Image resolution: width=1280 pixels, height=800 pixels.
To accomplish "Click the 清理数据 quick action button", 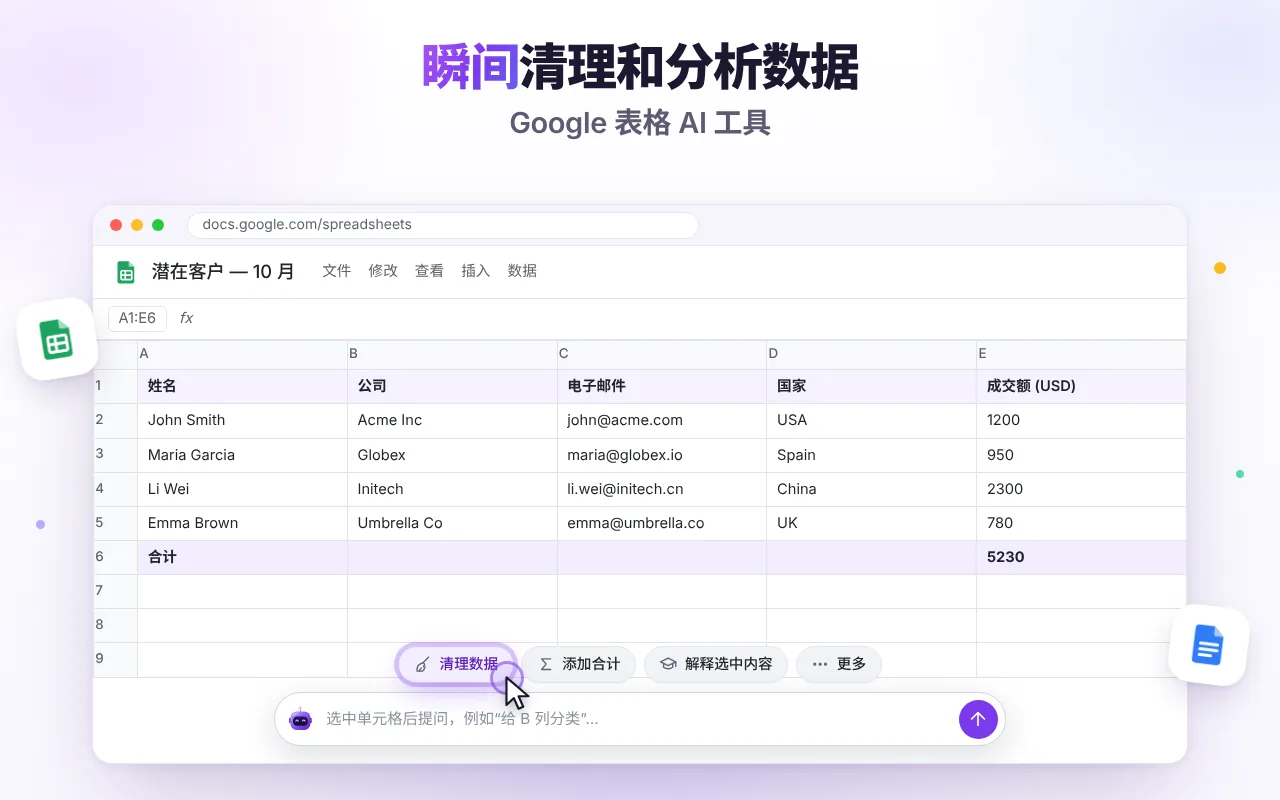I will click(456, 664).
